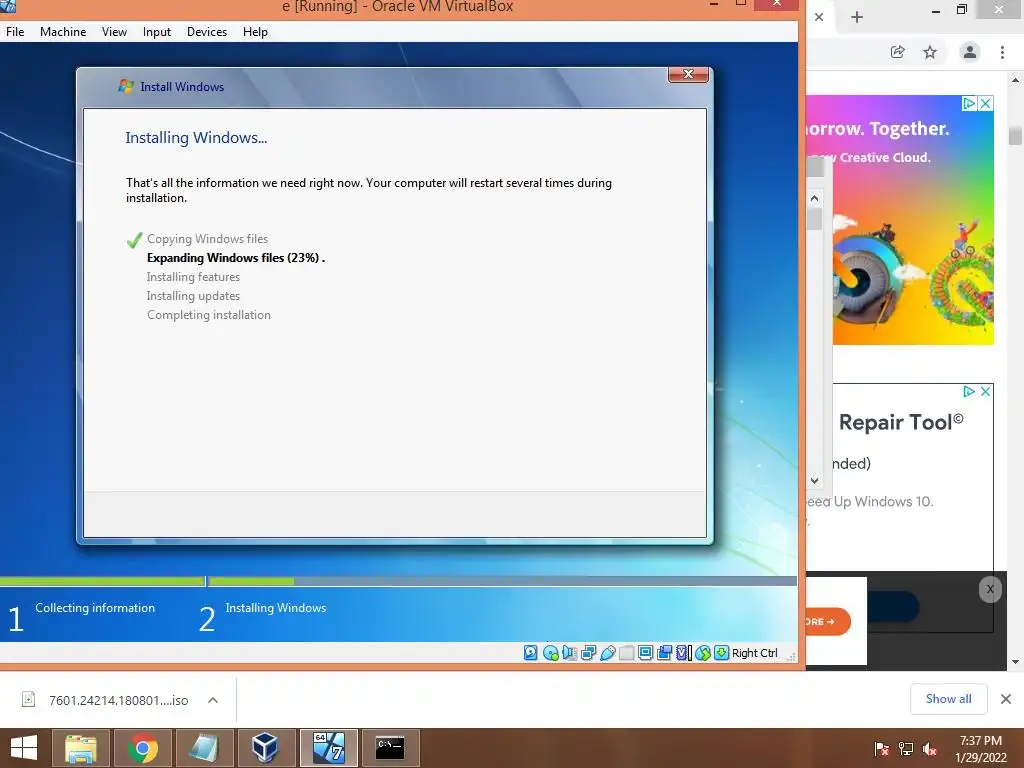This screenshot has height=768, width=1024.
Task: Click the mouse integration icon in VirtualBox status bar
Action: [703, 652]
